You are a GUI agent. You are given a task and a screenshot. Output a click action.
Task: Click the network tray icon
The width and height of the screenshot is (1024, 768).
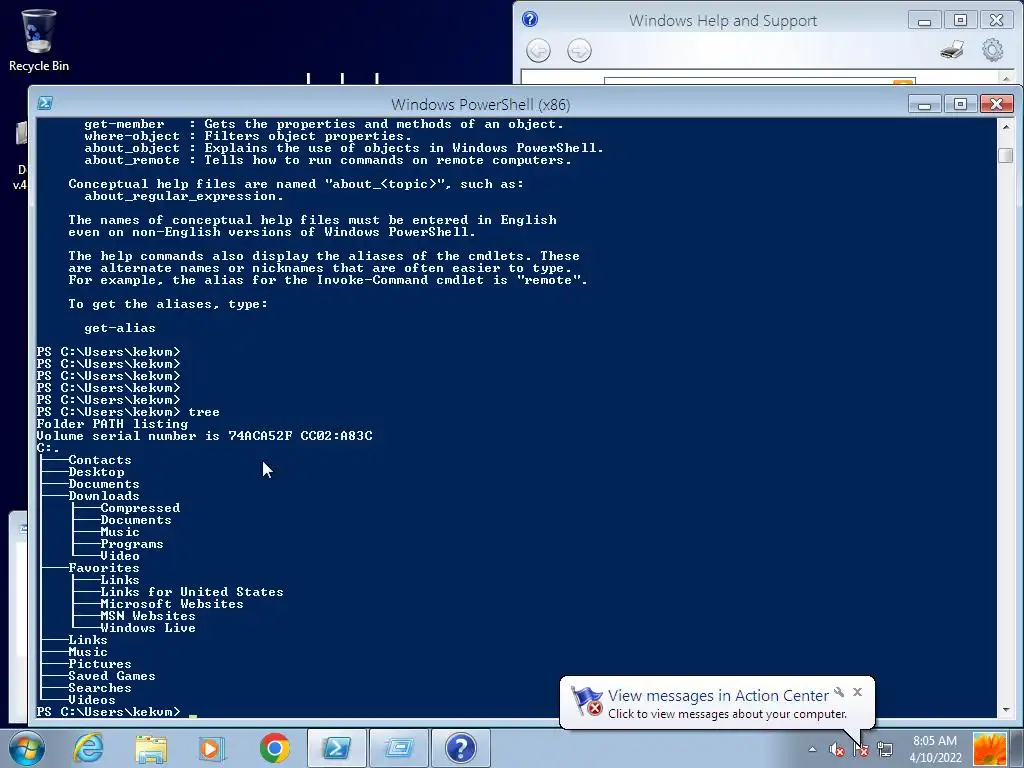coord(885,749)
